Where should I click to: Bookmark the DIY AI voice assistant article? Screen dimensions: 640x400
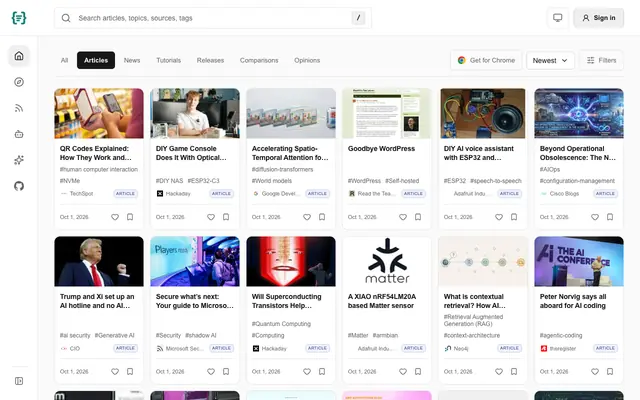(x=514, y=217)
